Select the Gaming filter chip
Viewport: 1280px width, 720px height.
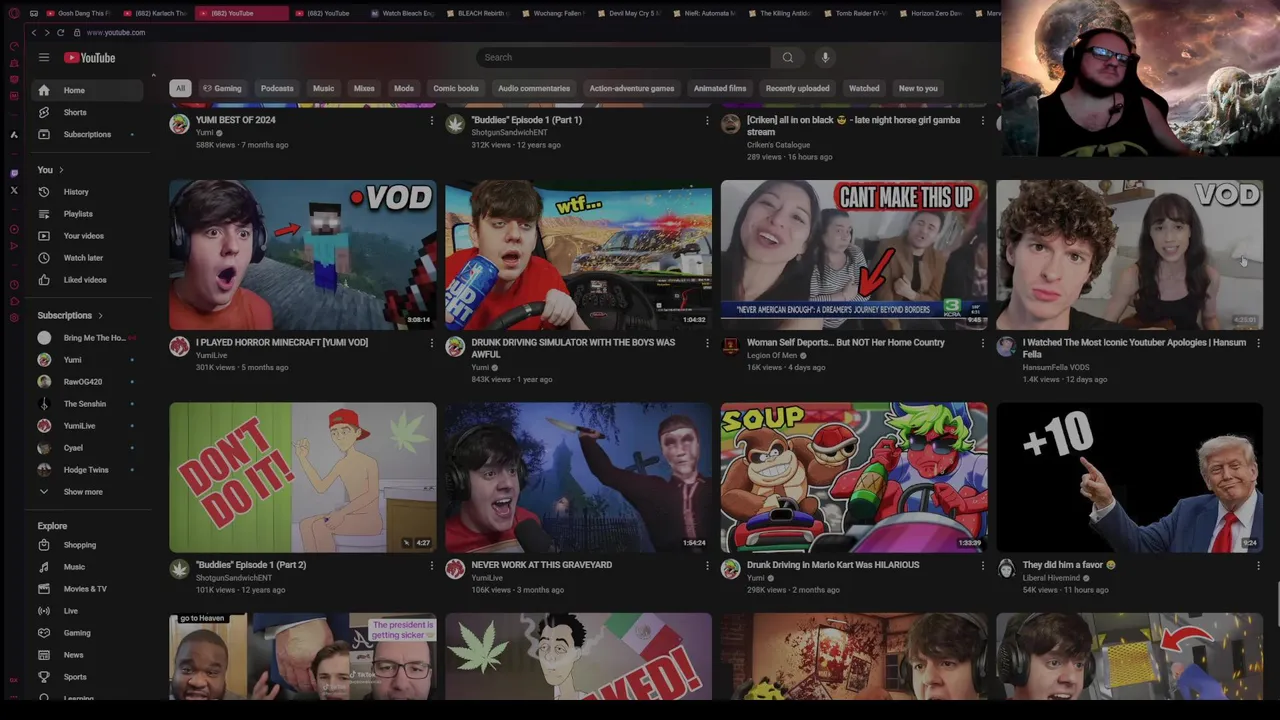click(x=222, y=88)
